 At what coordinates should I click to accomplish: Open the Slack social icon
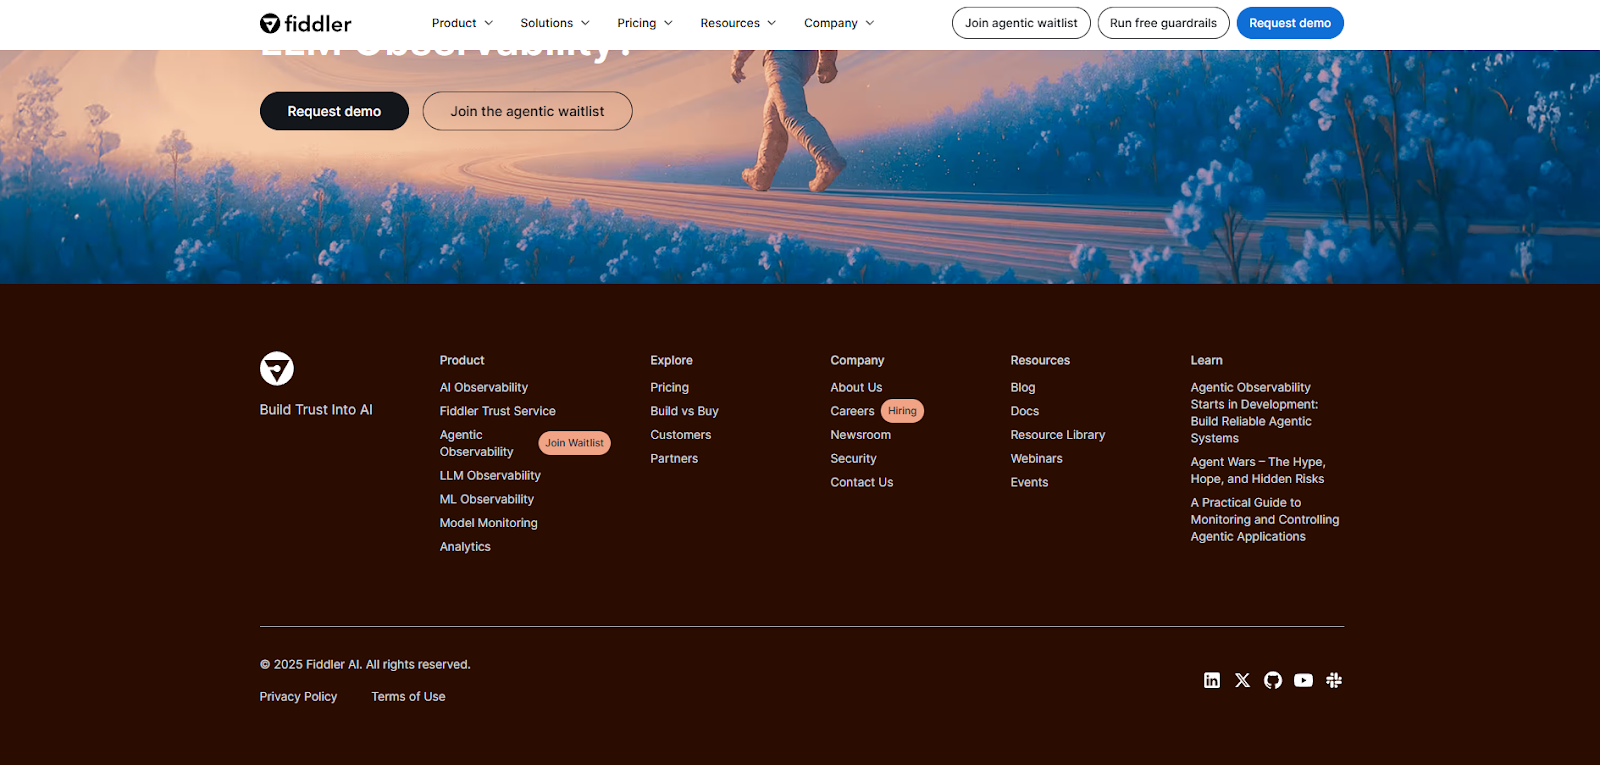click(1334, 680)
